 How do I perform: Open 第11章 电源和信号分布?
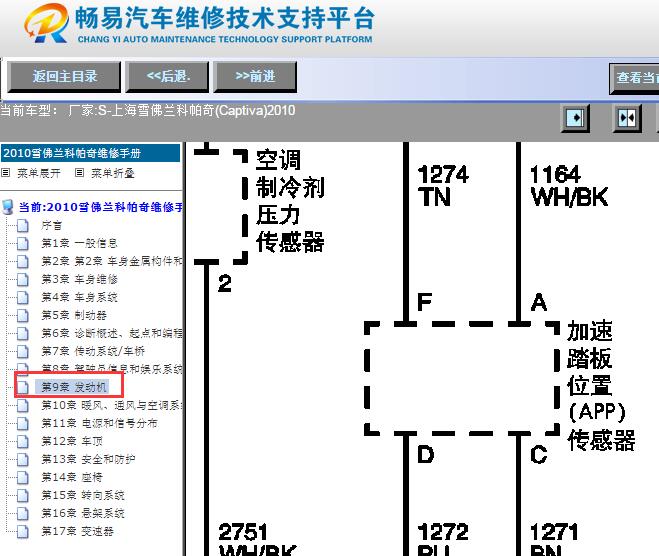coord(99,423)
